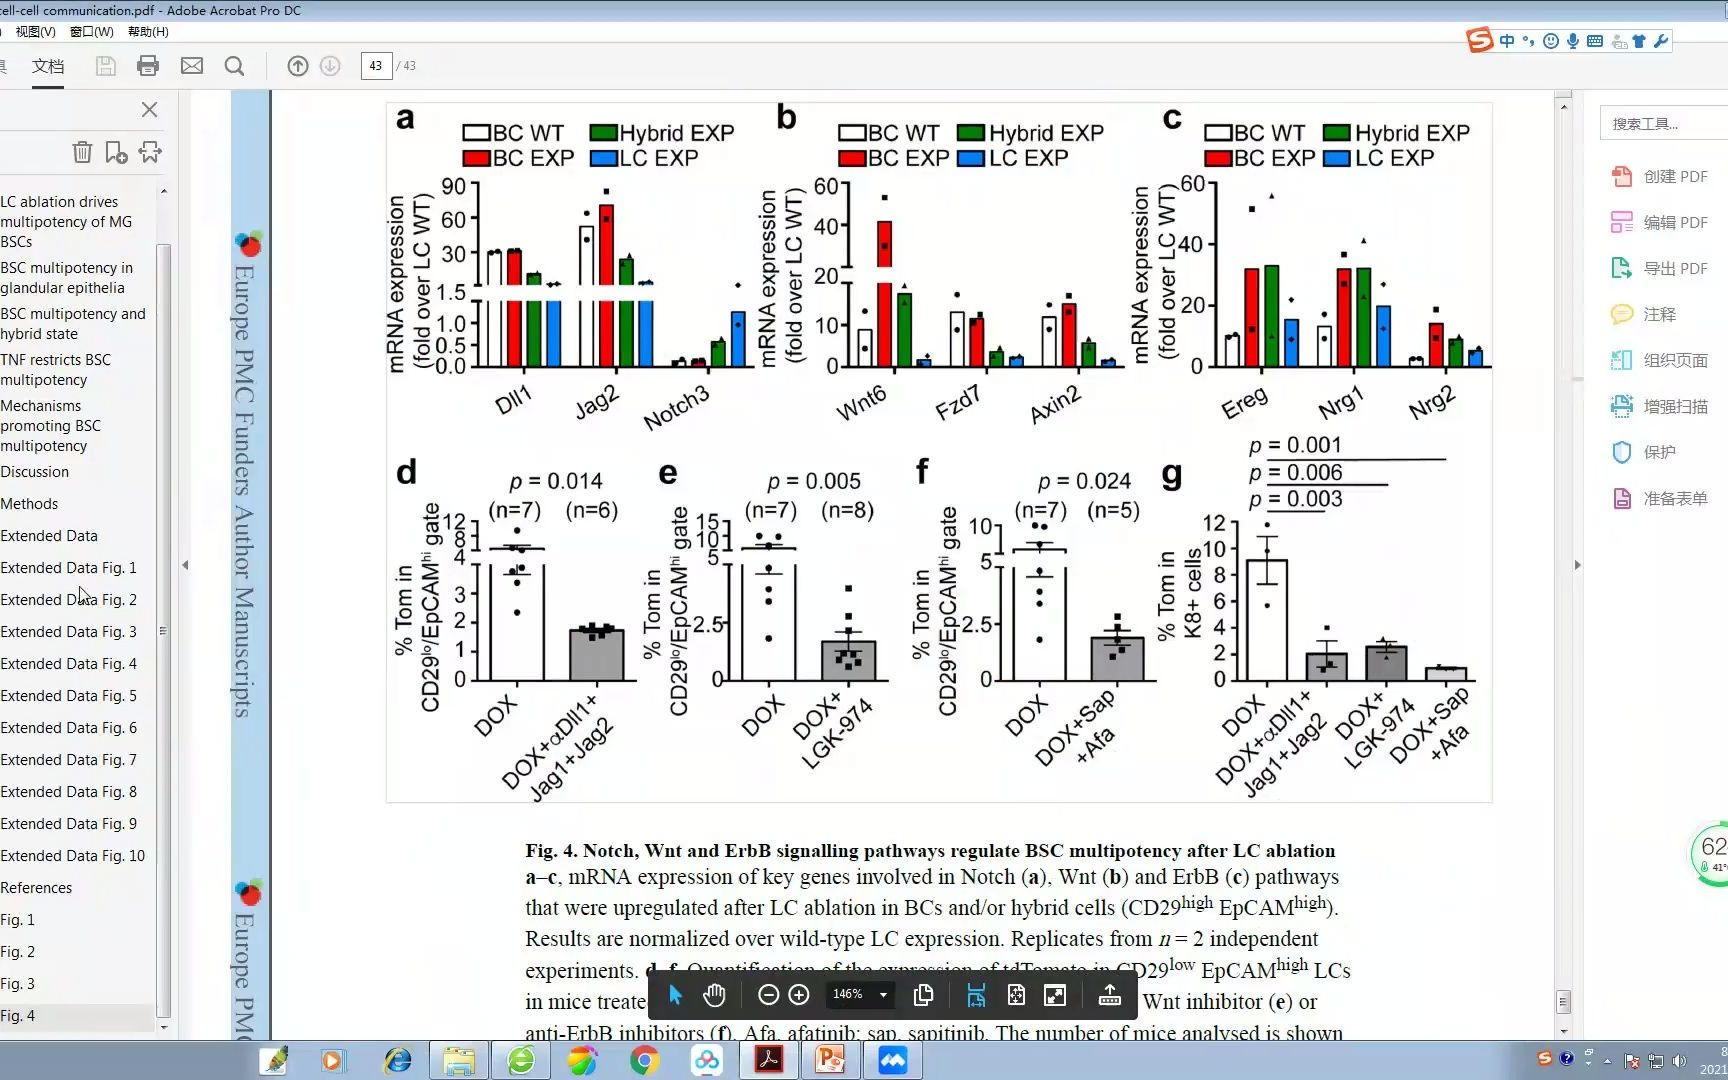Click the new bookmark icon
Image resolution: width=1728 pixels, height=1080 pixels.
(116, 152)
